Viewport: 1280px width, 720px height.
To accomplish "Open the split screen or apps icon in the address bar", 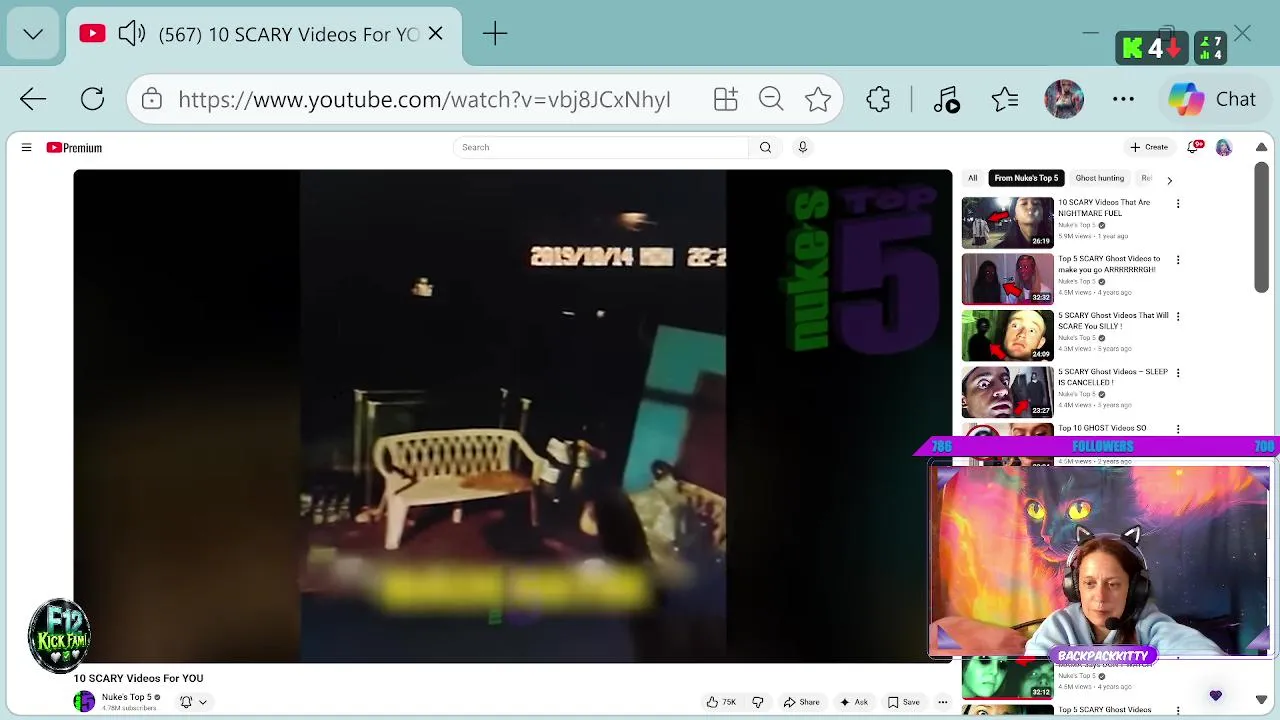I will pyautogui.click(x=725, y=99).
